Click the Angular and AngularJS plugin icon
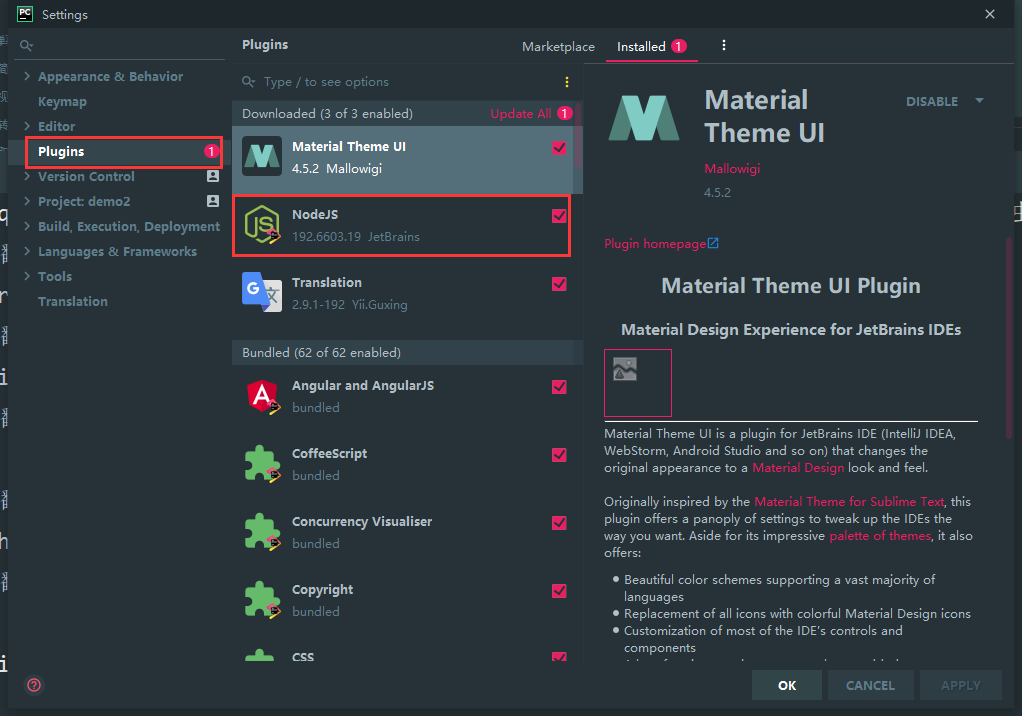Screen dimensions: 1022x716 (262, 395)
